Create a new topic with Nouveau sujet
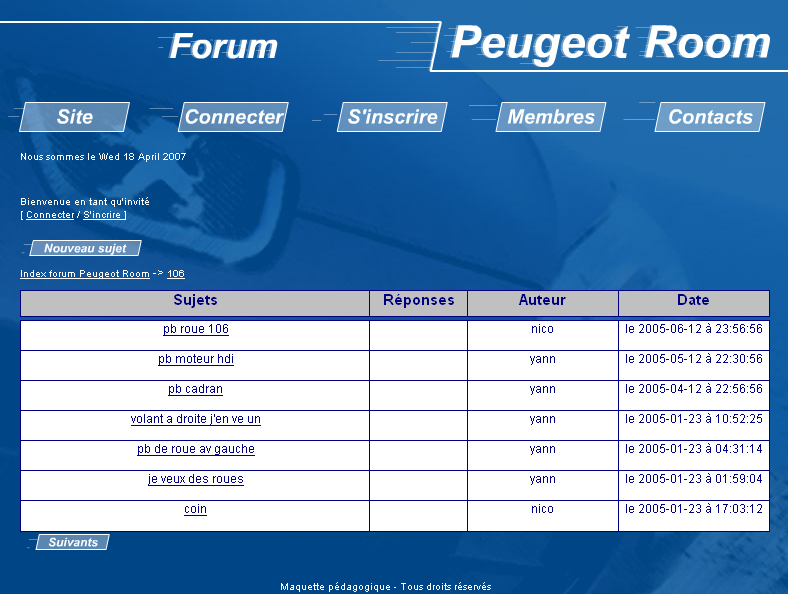788x594 pixels. tap(85, 248)
